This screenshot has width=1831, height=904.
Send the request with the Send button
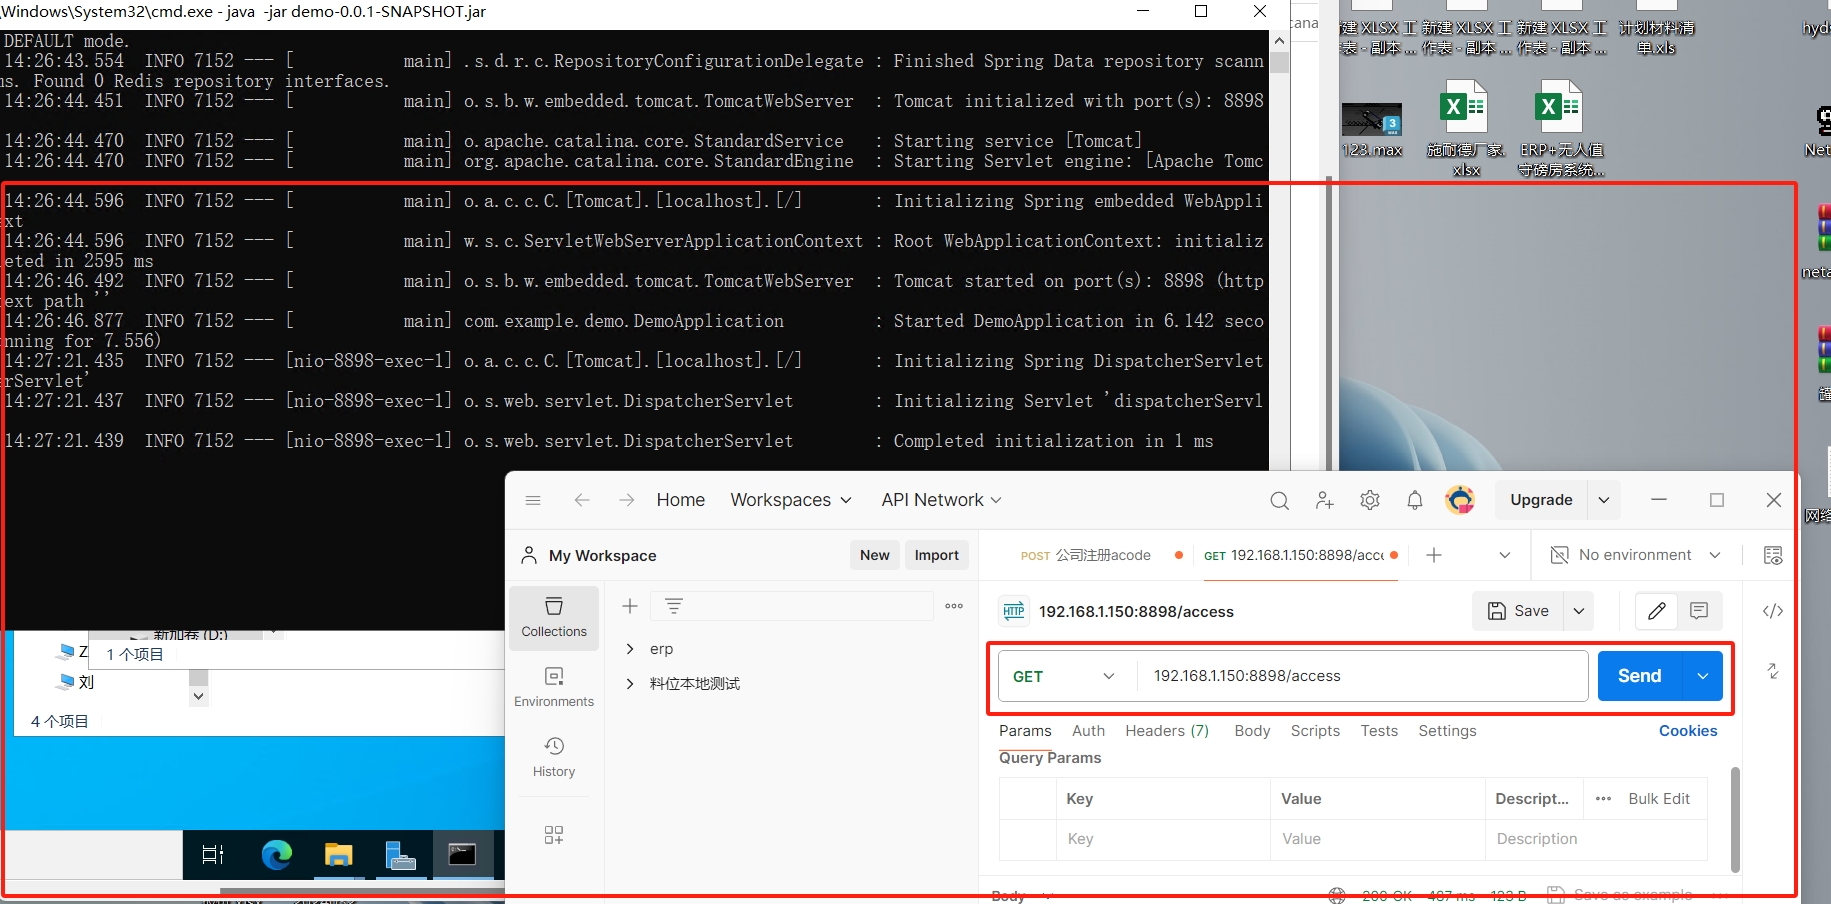coord(1640,676)
